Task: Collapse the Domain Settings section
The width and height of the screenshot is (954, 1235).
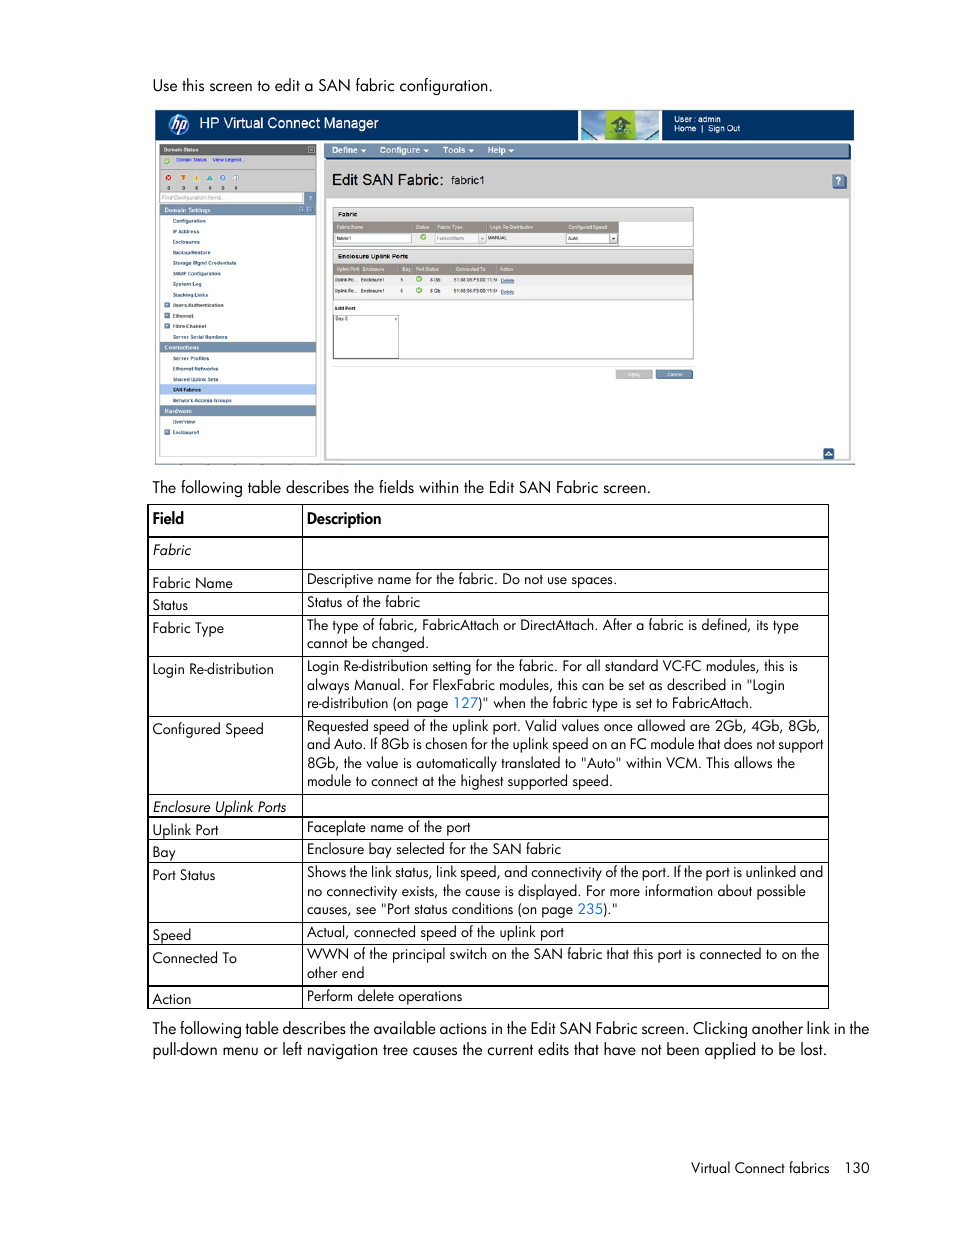Action: click(x=310, y=210)
